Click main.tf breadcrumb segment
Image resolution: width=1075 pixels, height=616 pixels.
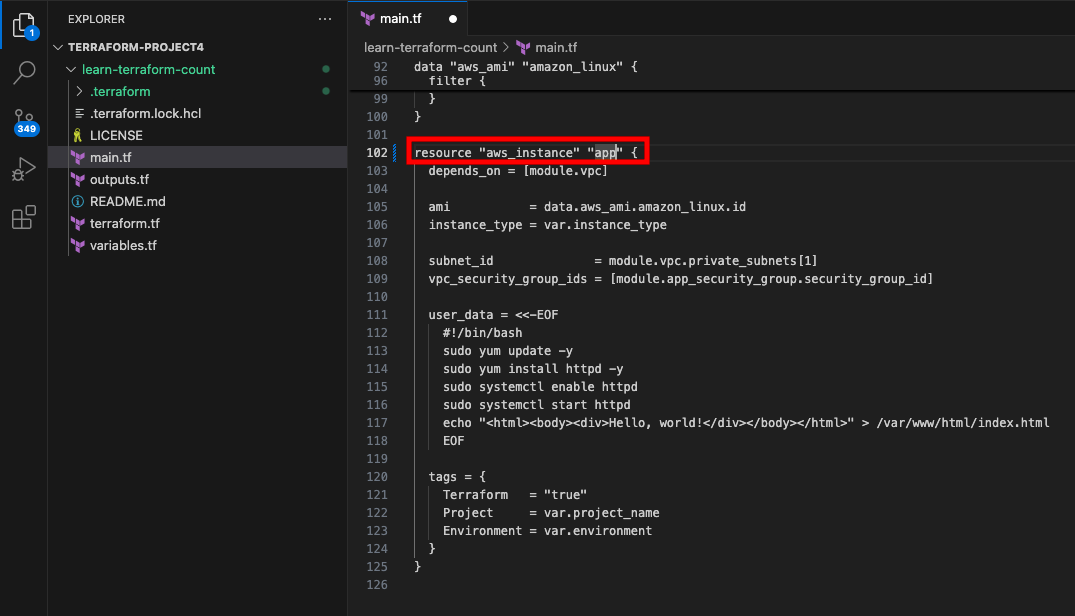click(x=555, y=47)
